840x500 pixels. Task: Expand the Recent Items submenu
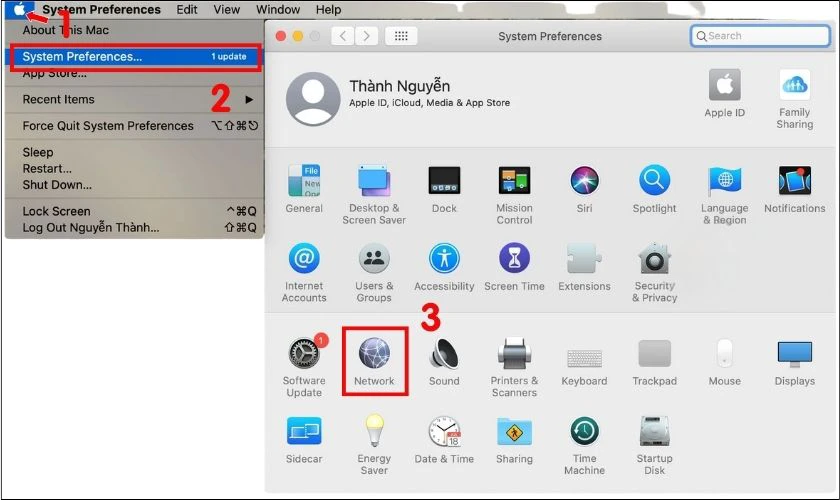click(x=134, y=99)
